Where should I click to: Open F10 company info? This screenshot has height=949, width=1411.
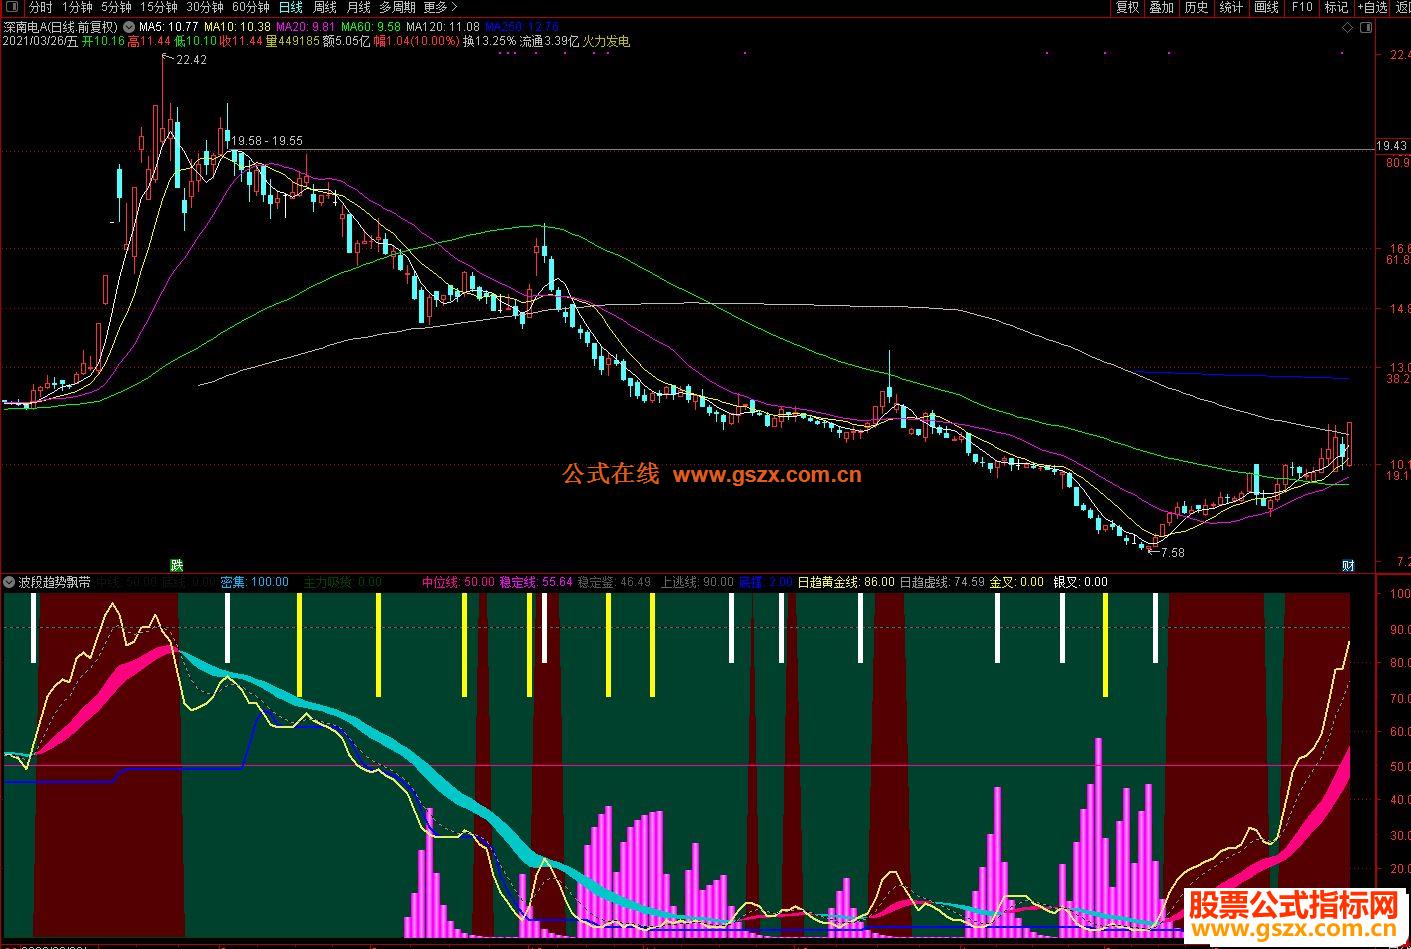1301,7
